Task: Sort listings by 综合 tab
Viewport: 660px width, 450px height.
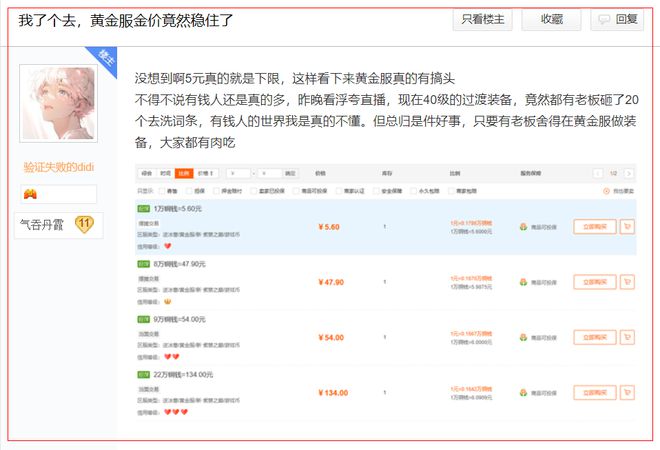Action: coord(147,173)
